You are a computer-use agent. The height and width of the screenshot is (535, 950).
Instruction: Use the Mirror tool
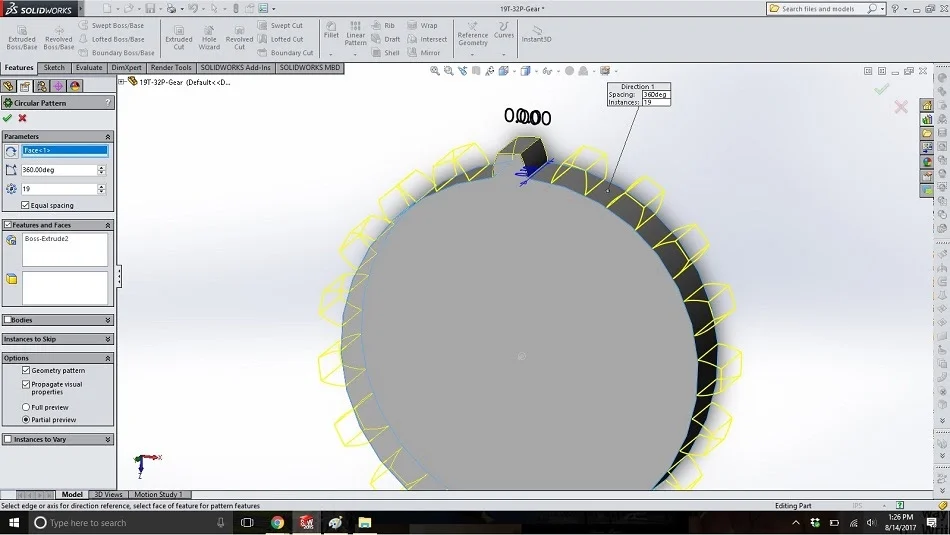(424, 53)
